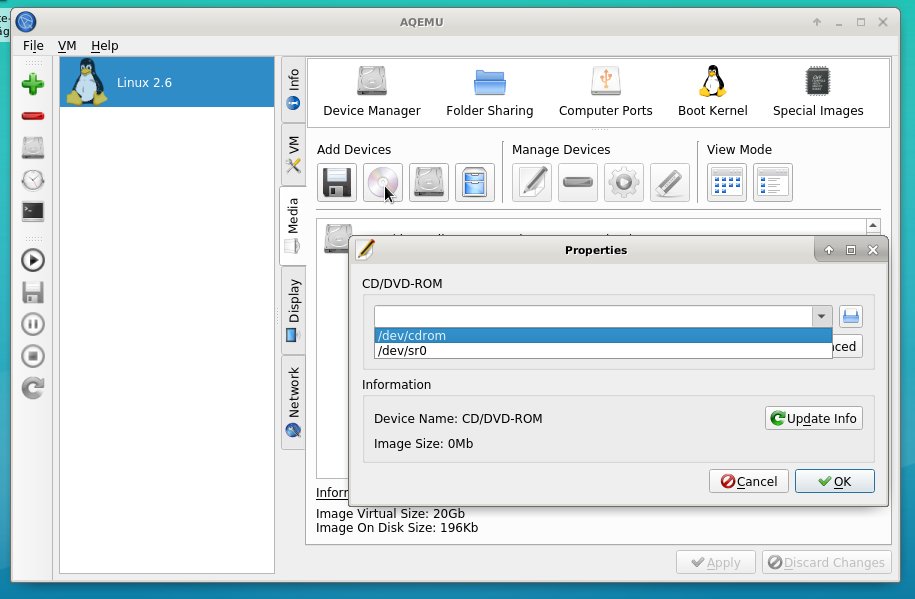Click the Add CD/DVD-ROM device icon

click(x=382, y=183)
